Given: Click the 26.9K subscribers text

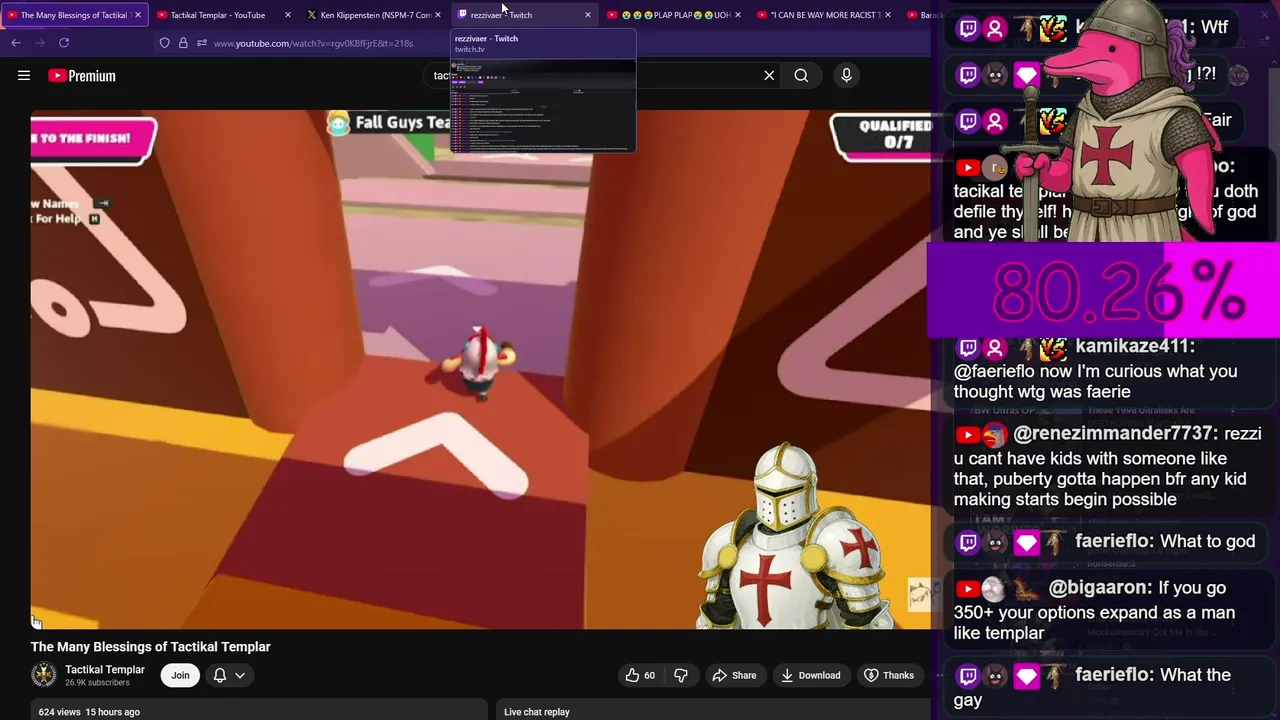Looking at the screenshot, I should [97, 683].
